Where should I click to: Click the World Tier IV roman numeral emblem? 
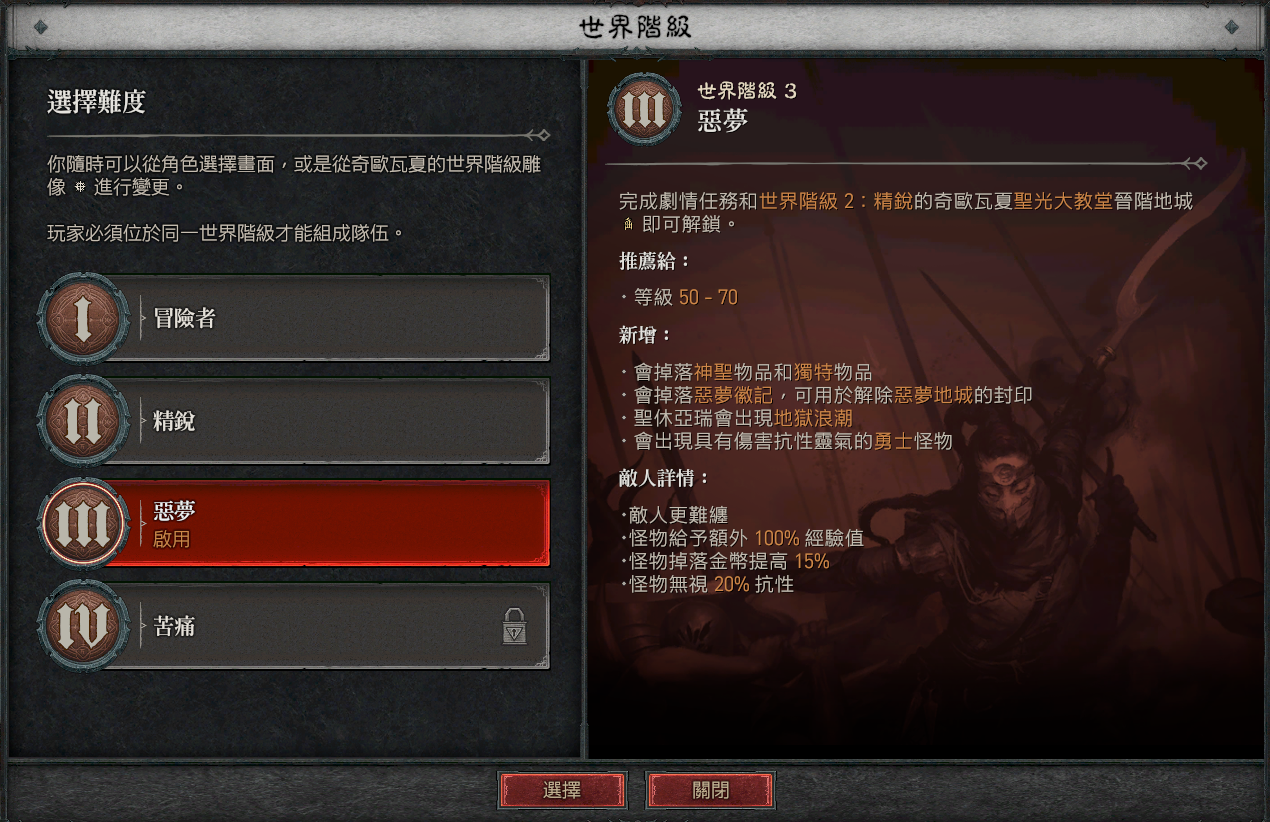point(84,627)
